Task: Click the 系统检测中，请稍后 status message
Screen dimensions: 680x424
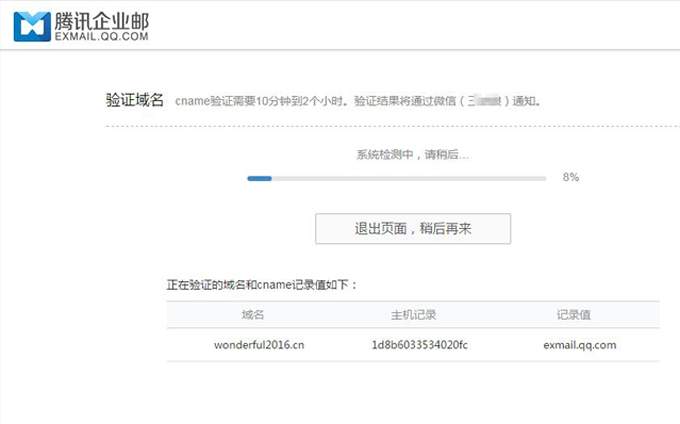Action: click(412, 155)
